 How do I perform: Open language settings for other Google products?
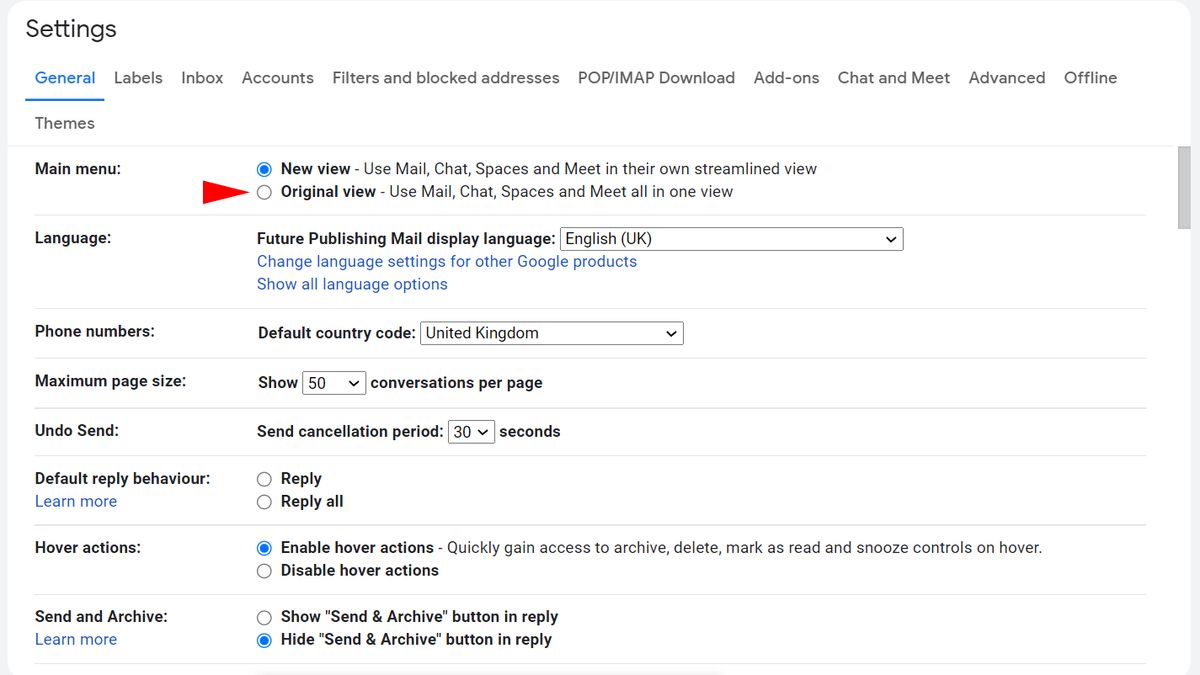click(x=447, y=261)
